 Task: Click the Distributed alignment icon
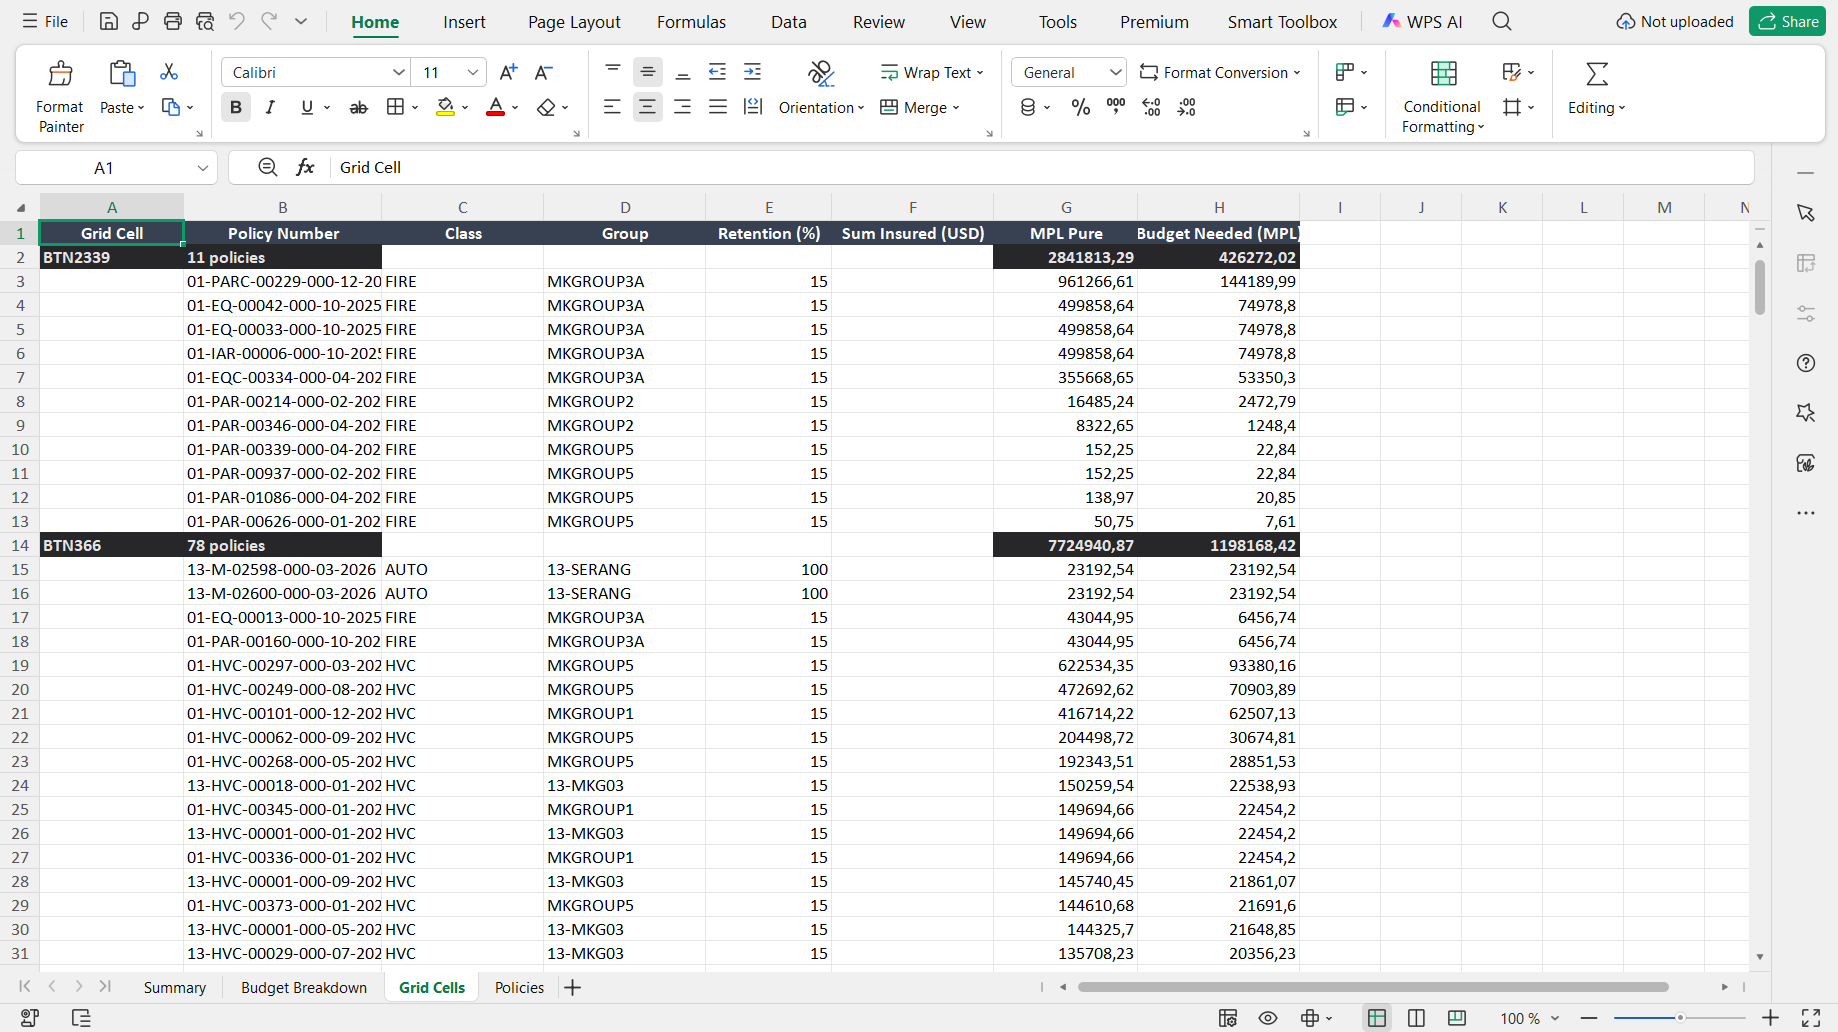(x=753, y=107)
